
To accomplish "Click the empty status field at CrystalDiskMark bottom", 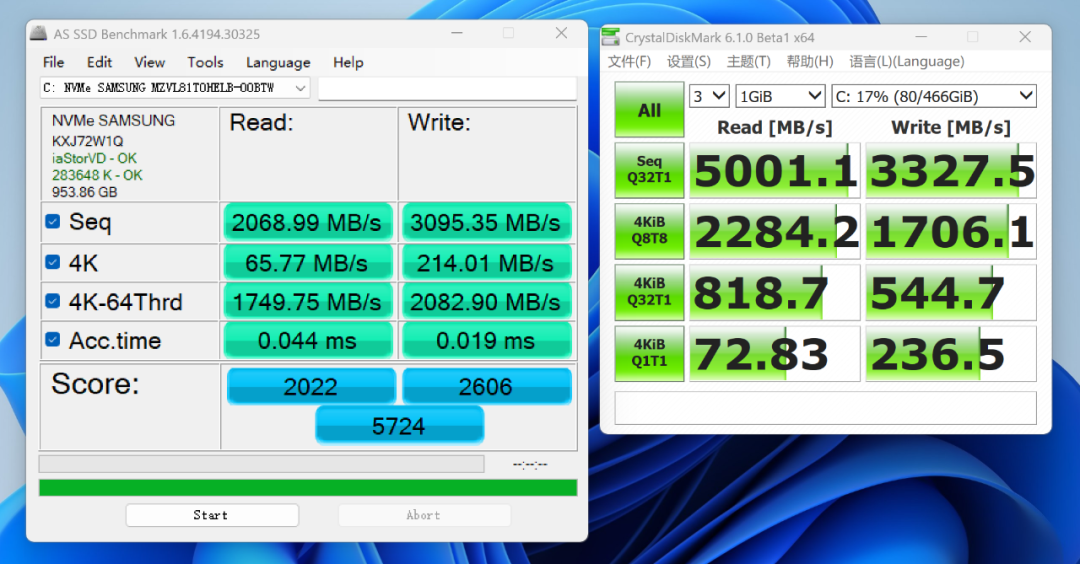I will 825,408.
